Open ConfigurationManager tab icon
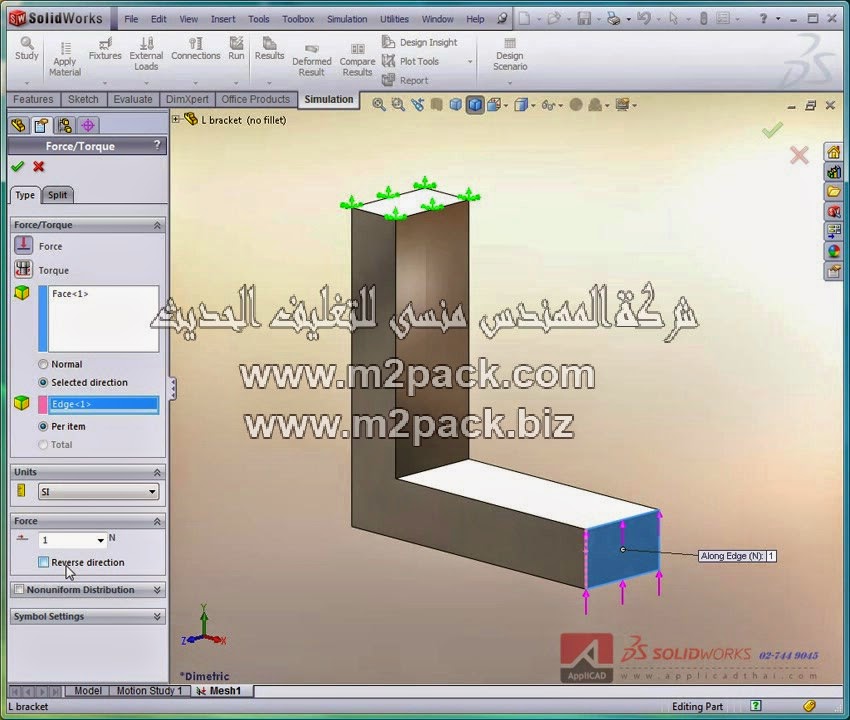Viewport: 850px width, 720px height. [65, 125]
